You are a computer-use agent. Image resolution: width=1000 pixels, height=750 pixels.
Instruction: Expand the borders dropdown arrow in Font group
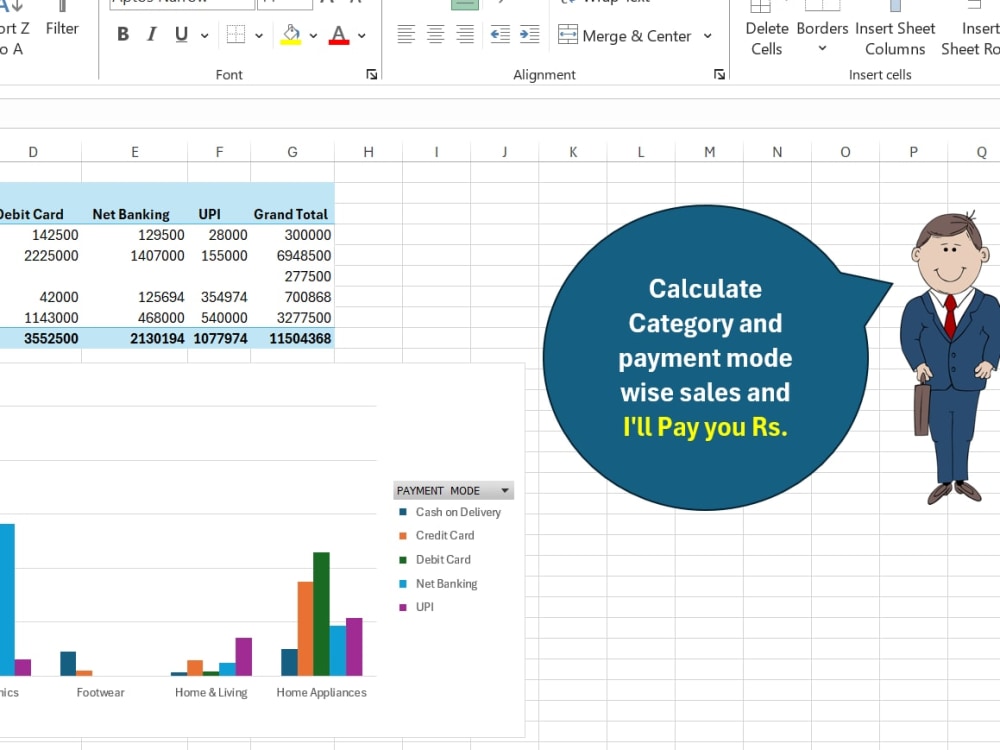(259, 36)
